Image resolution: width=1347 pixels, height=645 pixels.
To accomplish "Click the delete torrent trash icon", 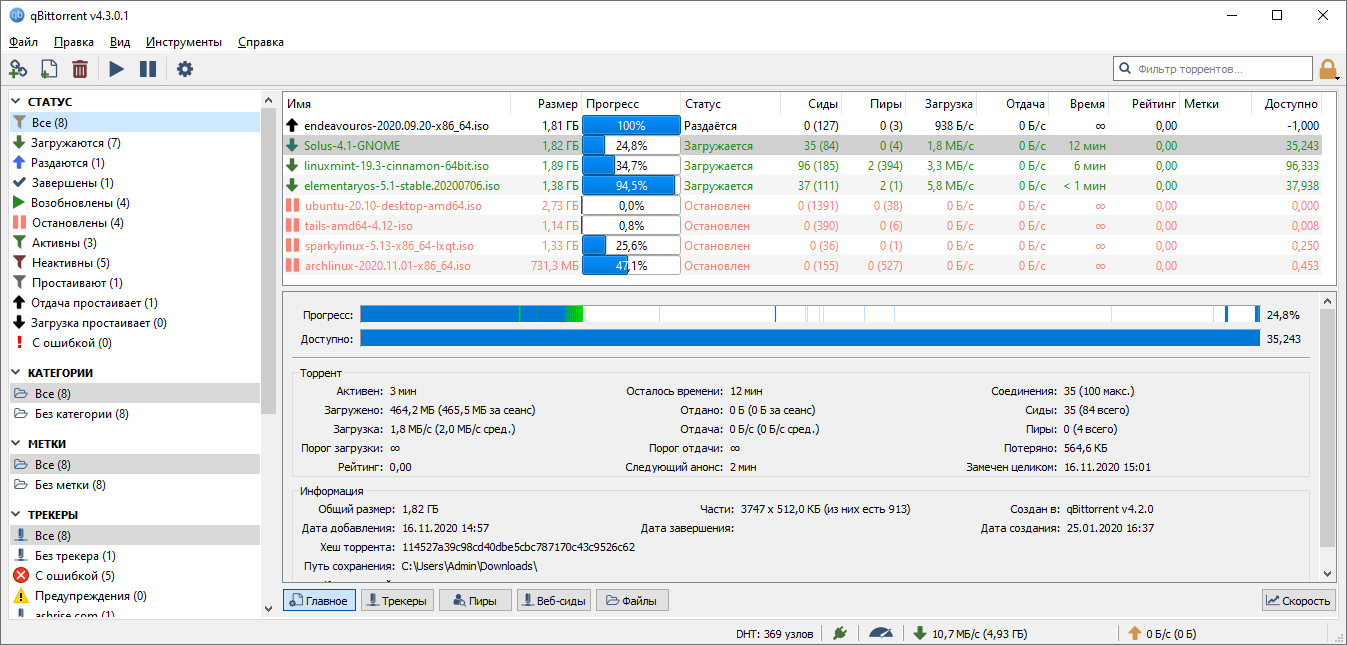I will click(x=80, y=69).
